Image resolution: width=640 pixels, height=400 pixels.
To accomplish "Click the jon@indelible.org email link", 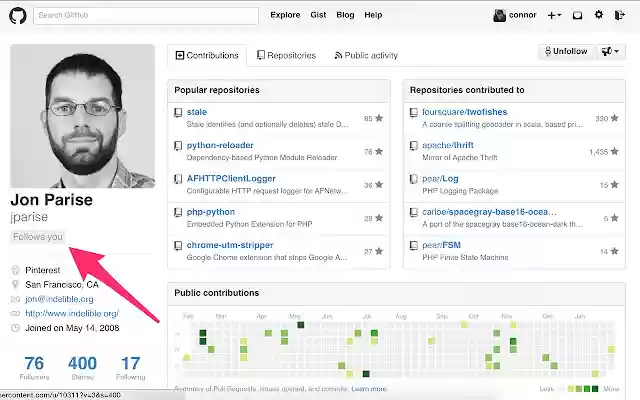I will pyautogui.click(x=59, y=299).
